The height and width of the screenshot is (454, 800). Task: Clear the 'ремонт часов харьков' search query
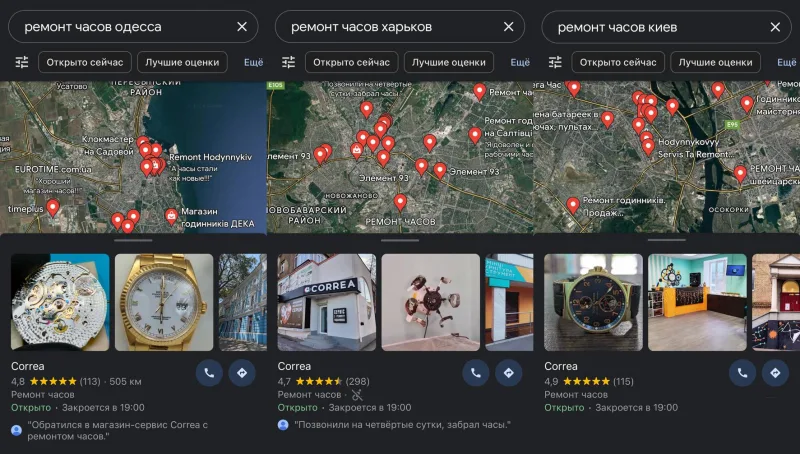509,27
